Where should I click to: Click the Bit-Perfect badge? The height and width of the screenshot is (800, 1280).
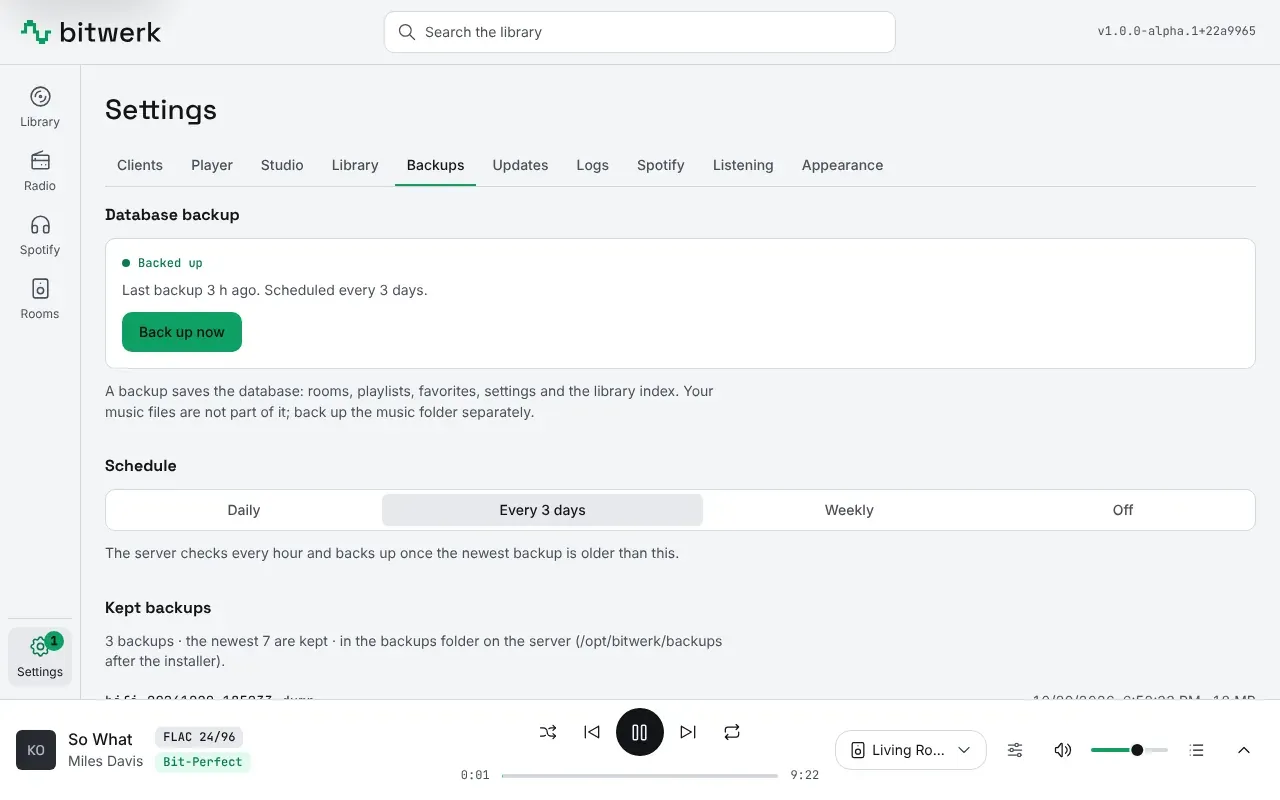(203, 761)
